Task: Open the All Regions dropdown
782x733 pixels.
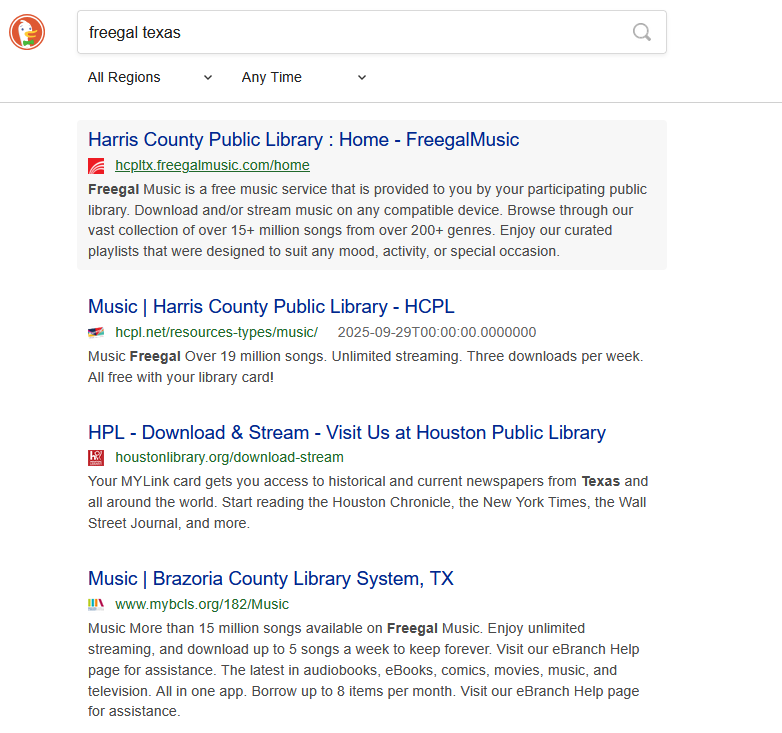Action: tap(150, 77)
